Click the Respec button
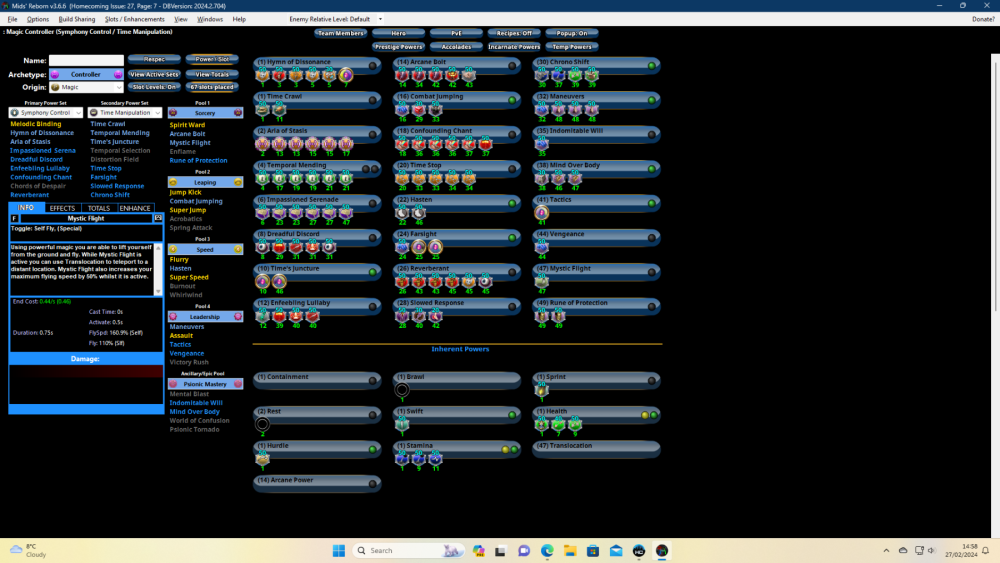Viewport: 1000px width, 563px height. pos(154,59)
